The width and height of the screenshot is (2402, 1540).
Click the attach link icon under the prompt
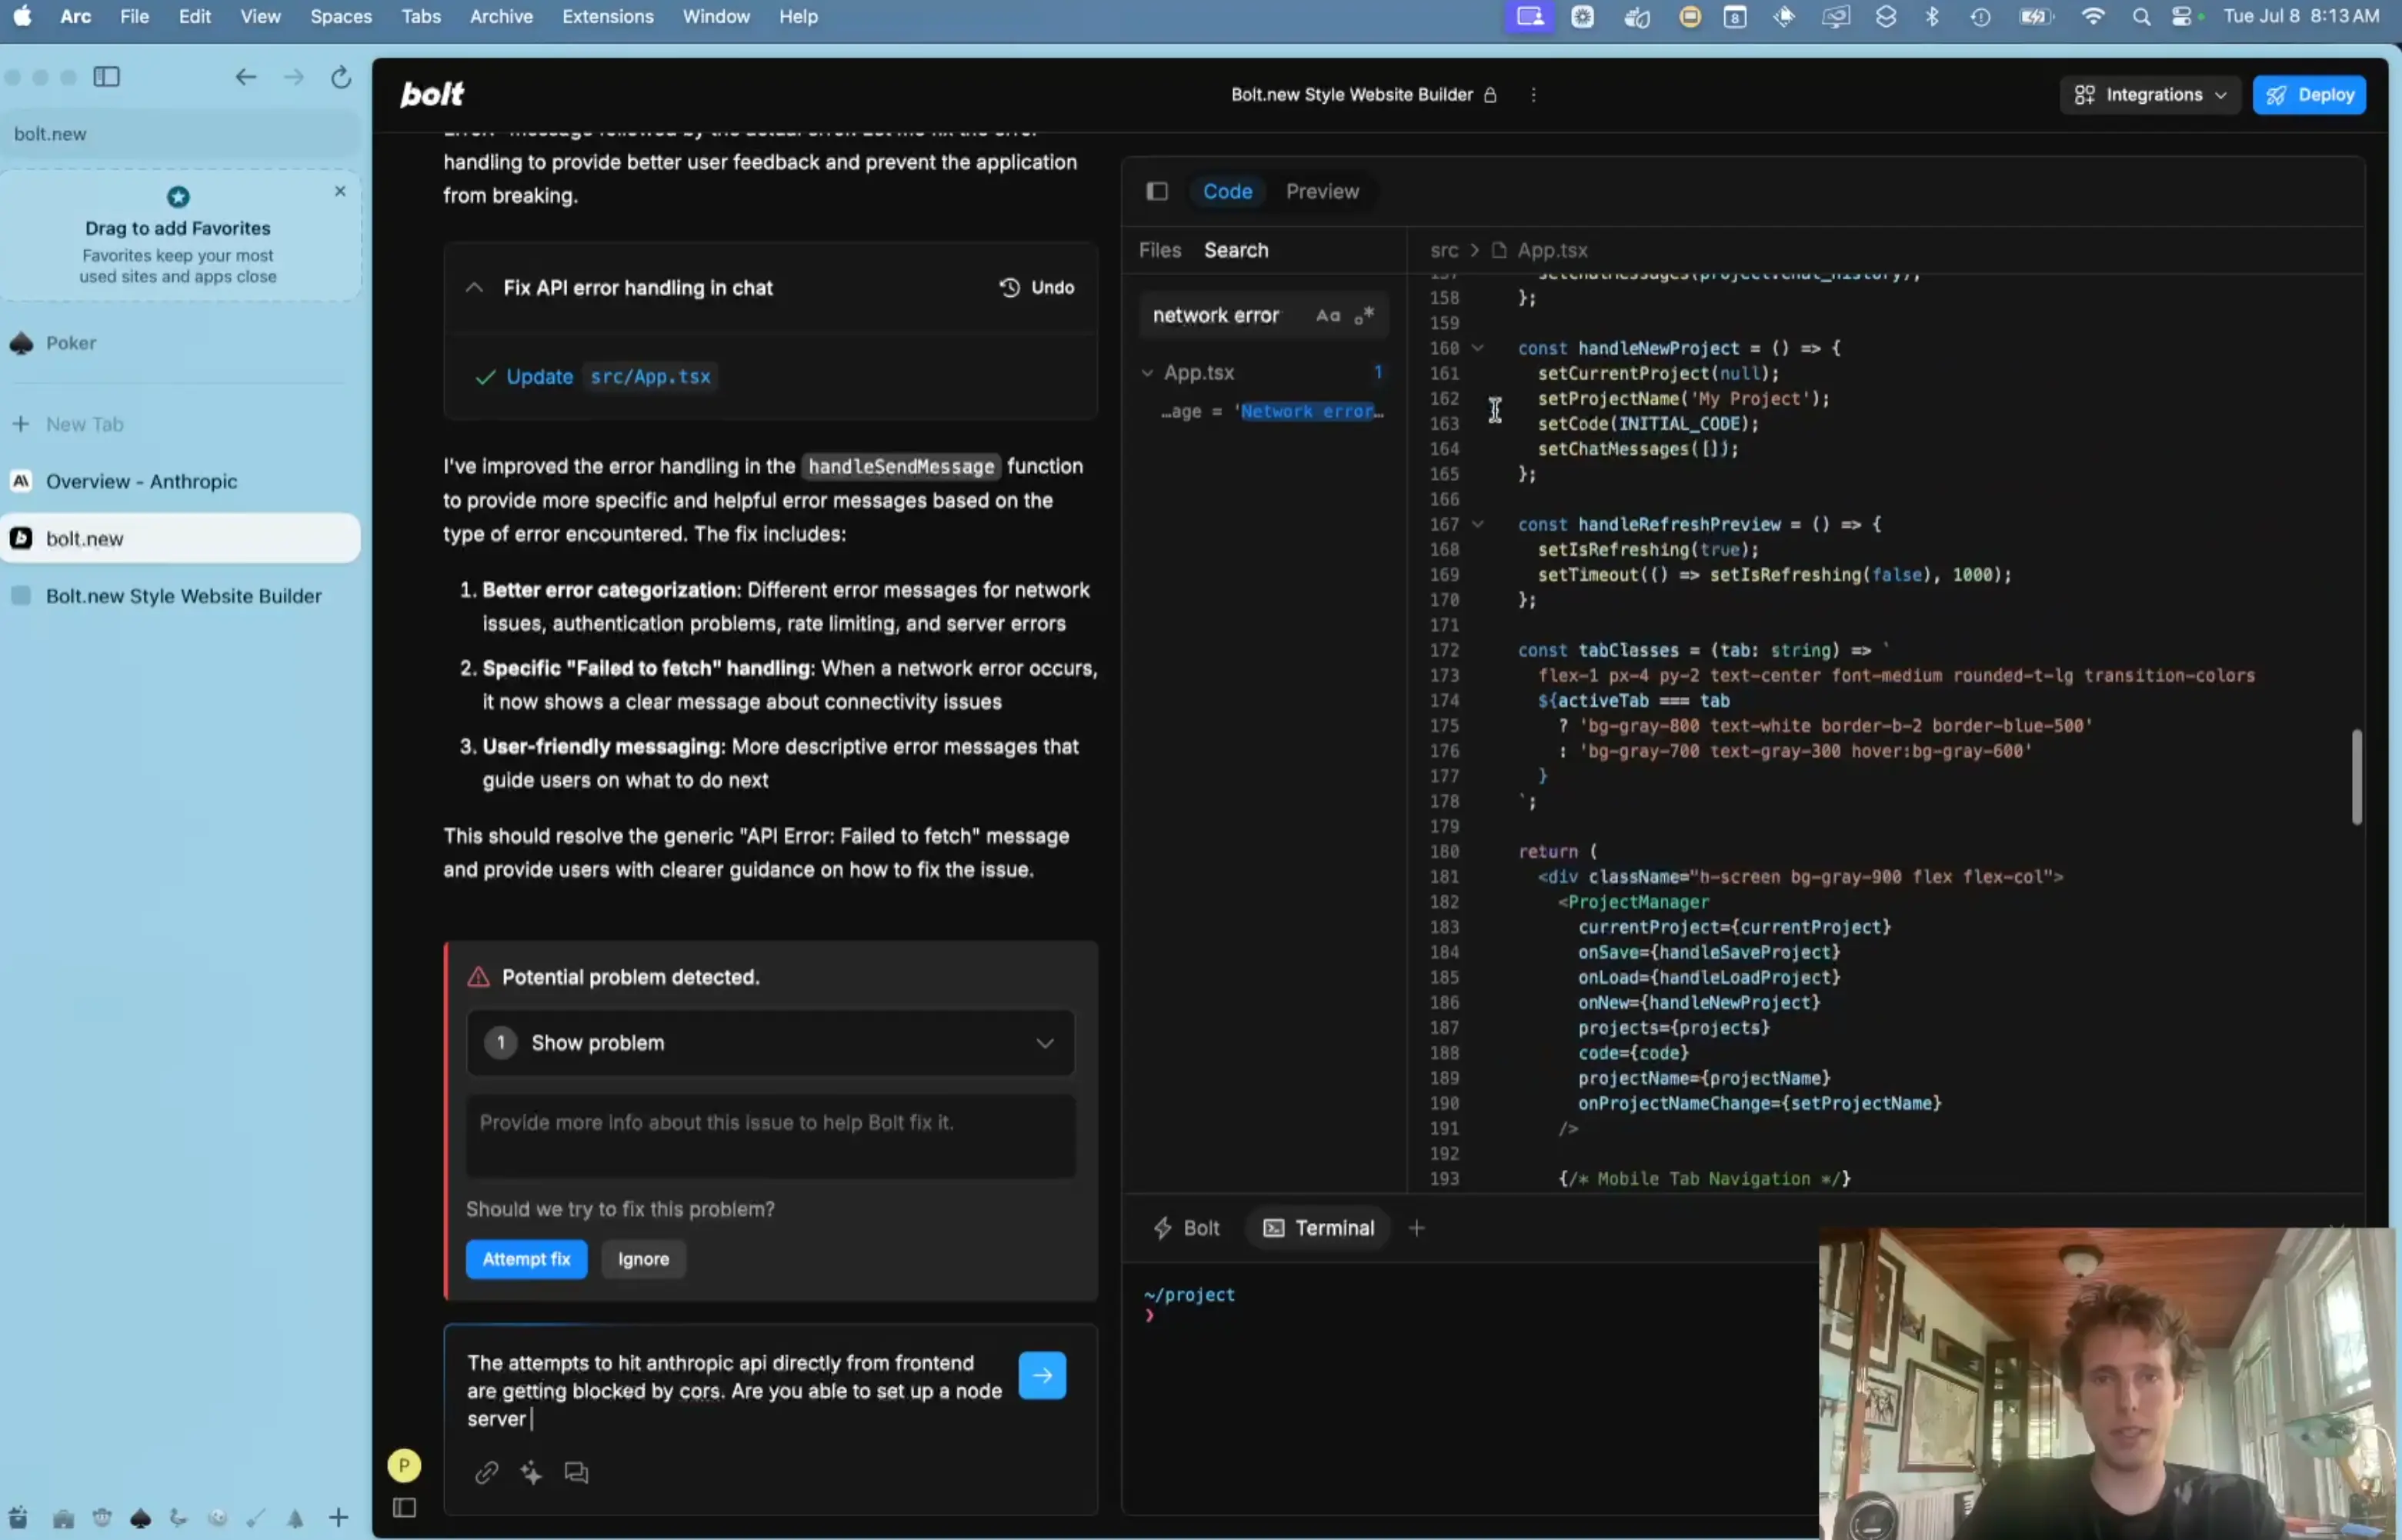pyautogui.click(x=487, y=1472)
